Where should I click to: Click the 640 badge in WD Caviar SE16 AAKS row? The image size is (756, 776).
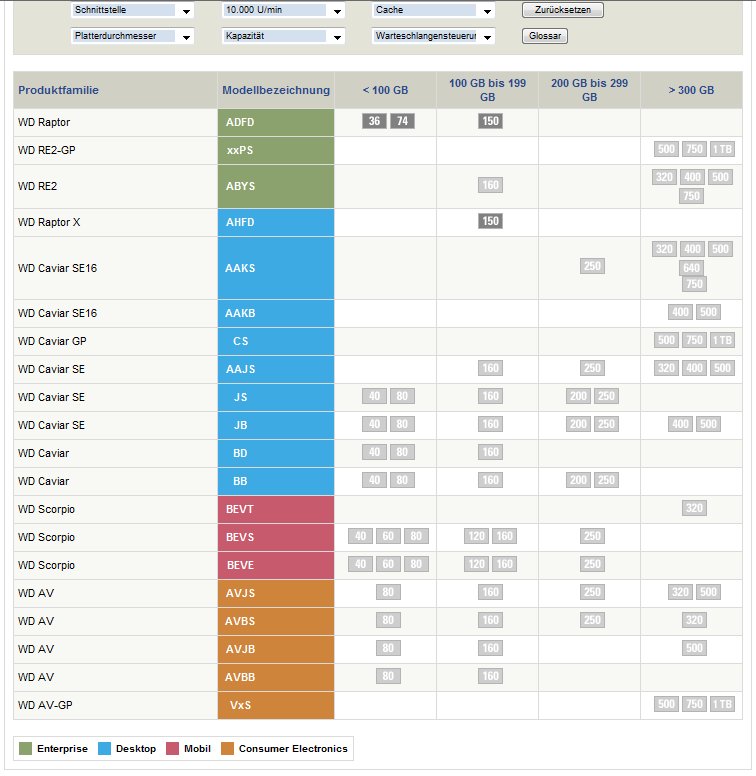point(691,268)
